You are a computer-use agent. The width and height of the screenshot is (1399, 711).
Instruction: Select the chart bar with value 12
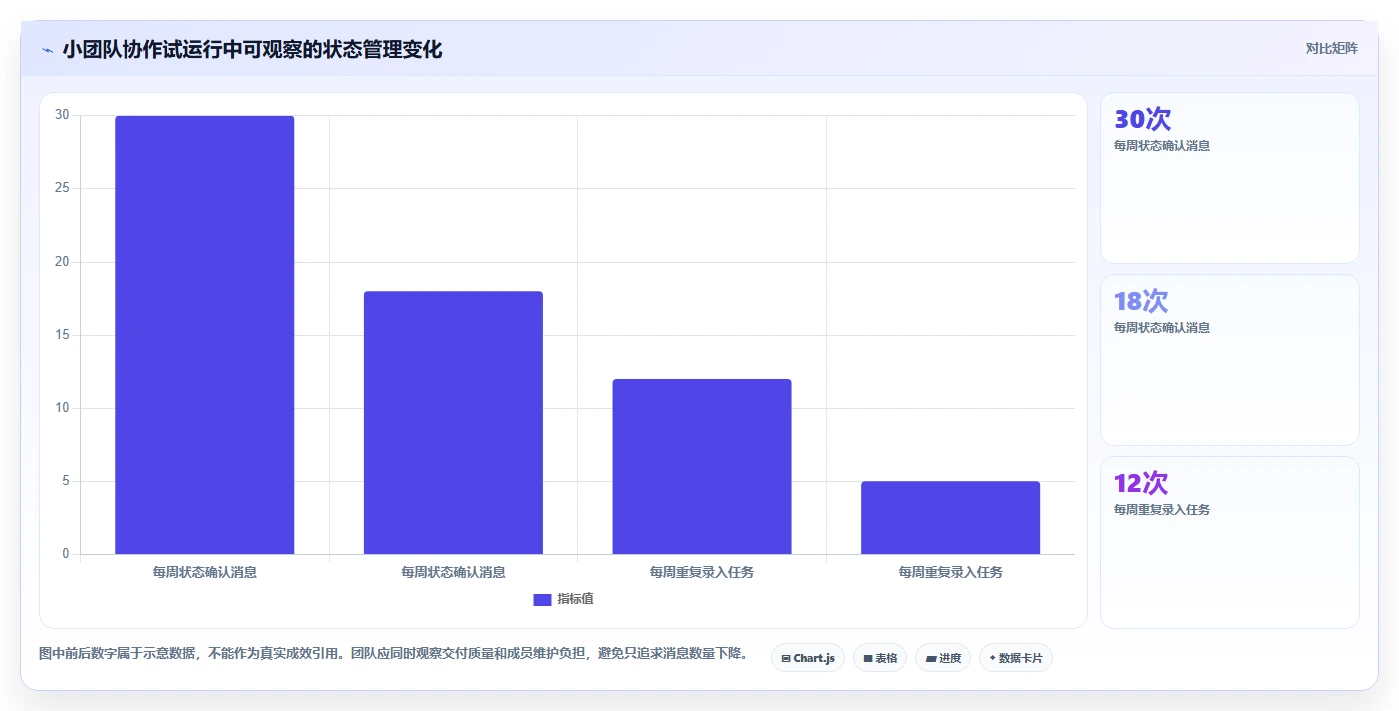[x=702, y=466]
